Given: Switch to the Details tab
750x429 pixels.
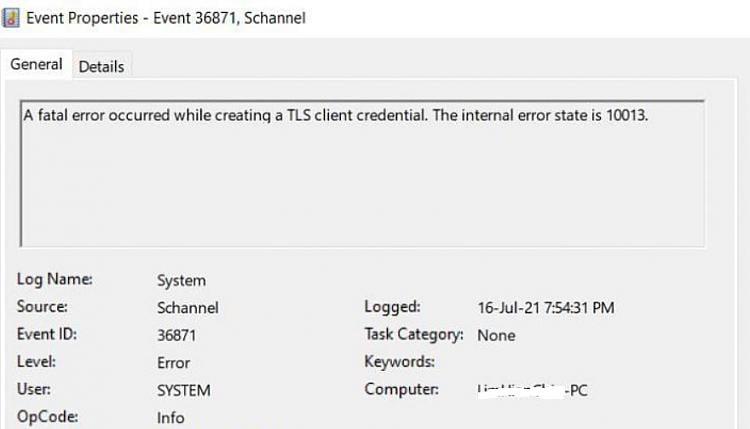Looking at the screenshot, I should tap(101, 67).
